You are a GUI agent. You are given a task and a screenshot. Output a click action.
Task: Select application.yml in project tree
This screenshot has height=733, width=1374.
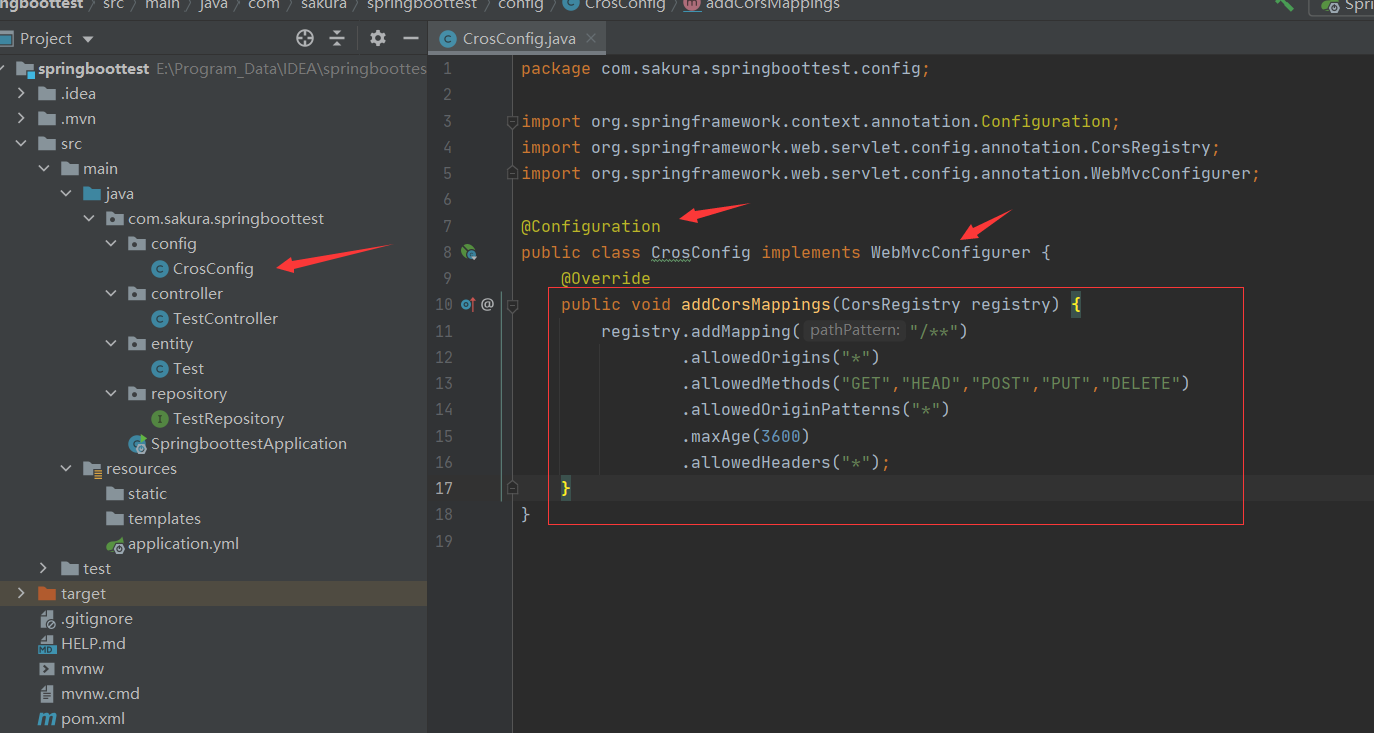[183, 544]
